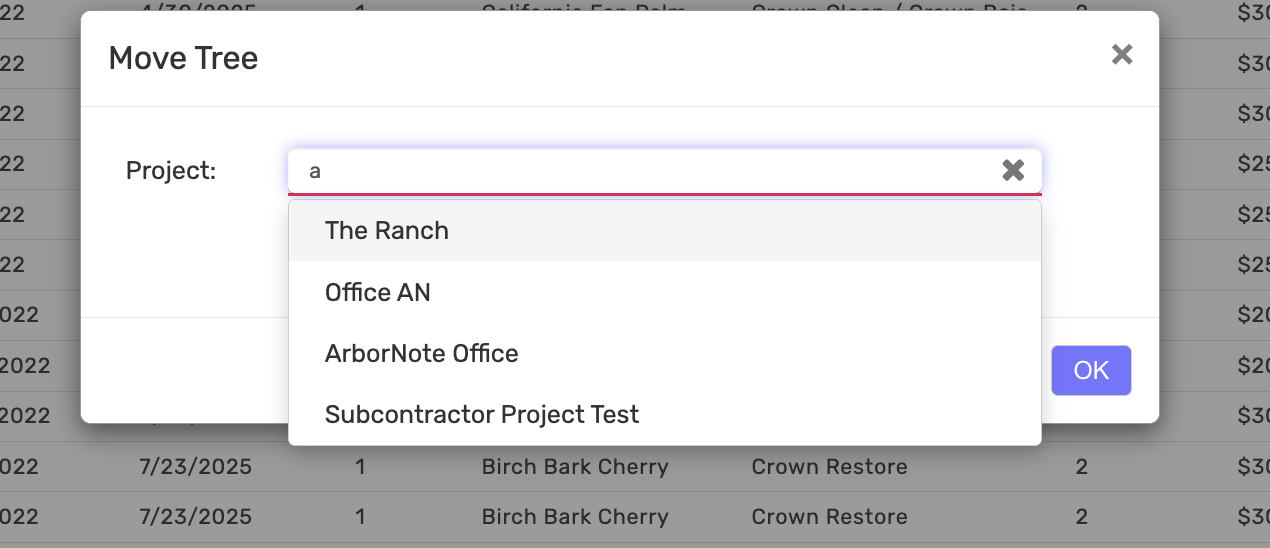
Task: Click the Project: field label
Action: [171, 171]
